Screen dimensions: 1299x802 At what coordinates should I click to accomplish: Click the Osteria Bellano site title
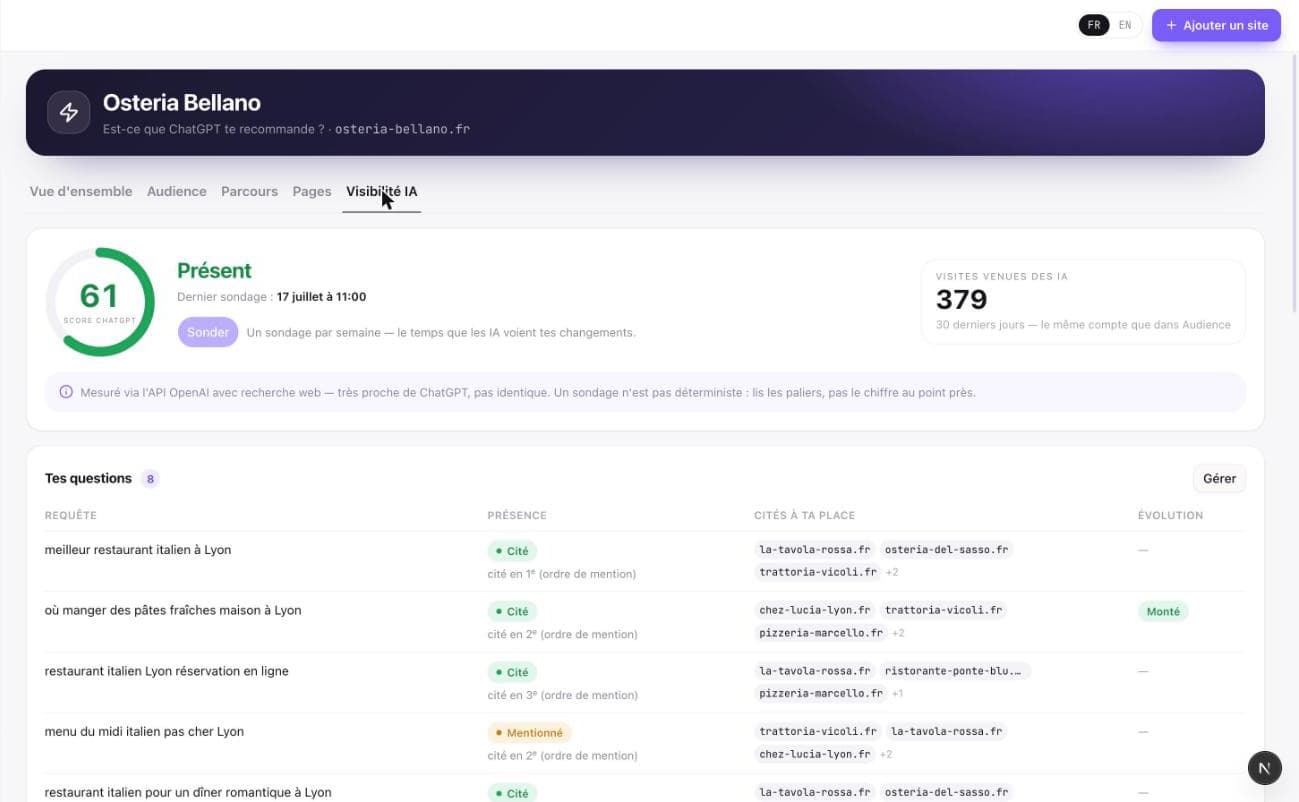pos(182,102)
